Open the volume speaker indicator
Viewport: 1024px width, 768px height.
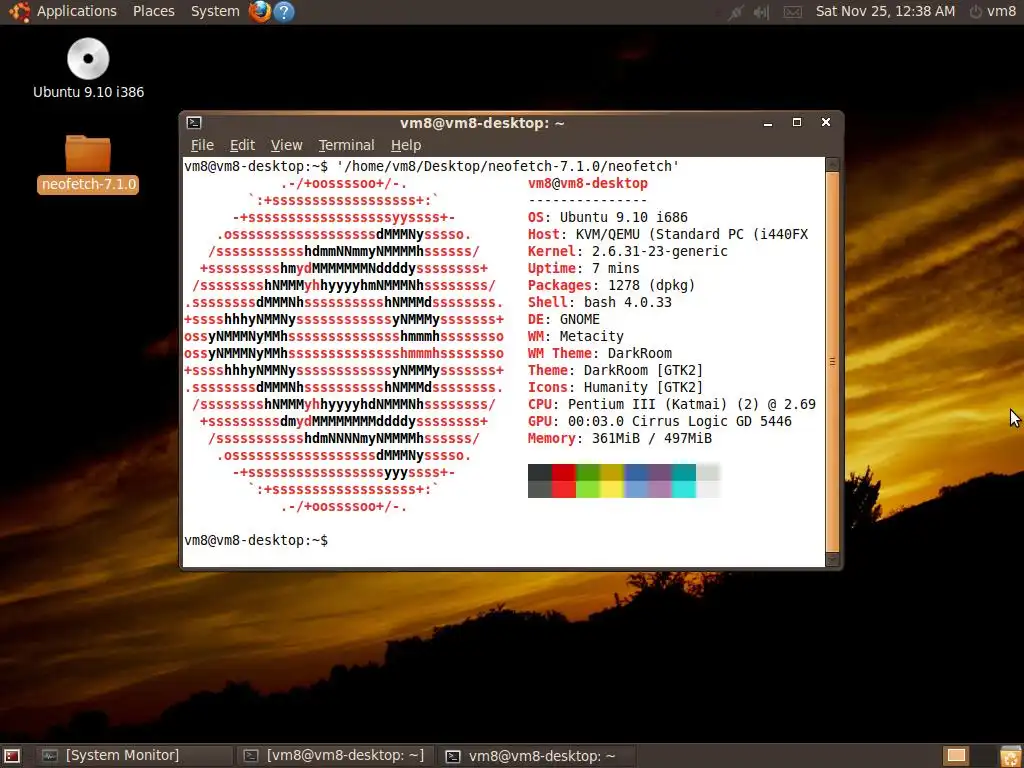761,12
